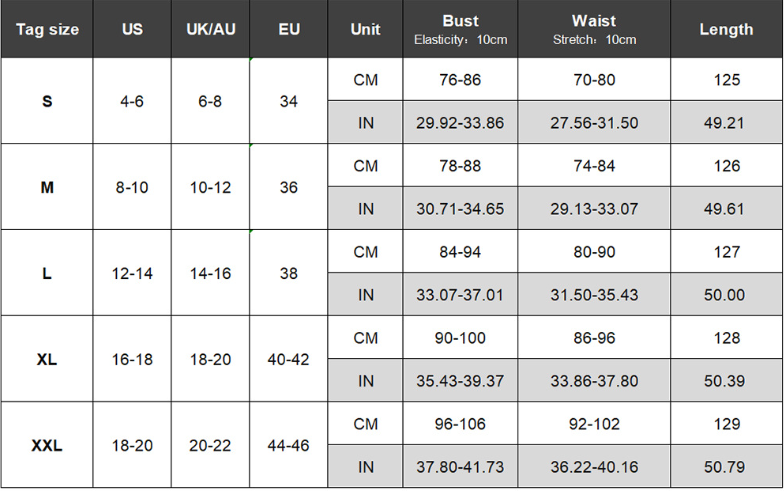Select the UK/AU 14-16 cell
This screenshot has width=784, height=491.
(210, 273)
